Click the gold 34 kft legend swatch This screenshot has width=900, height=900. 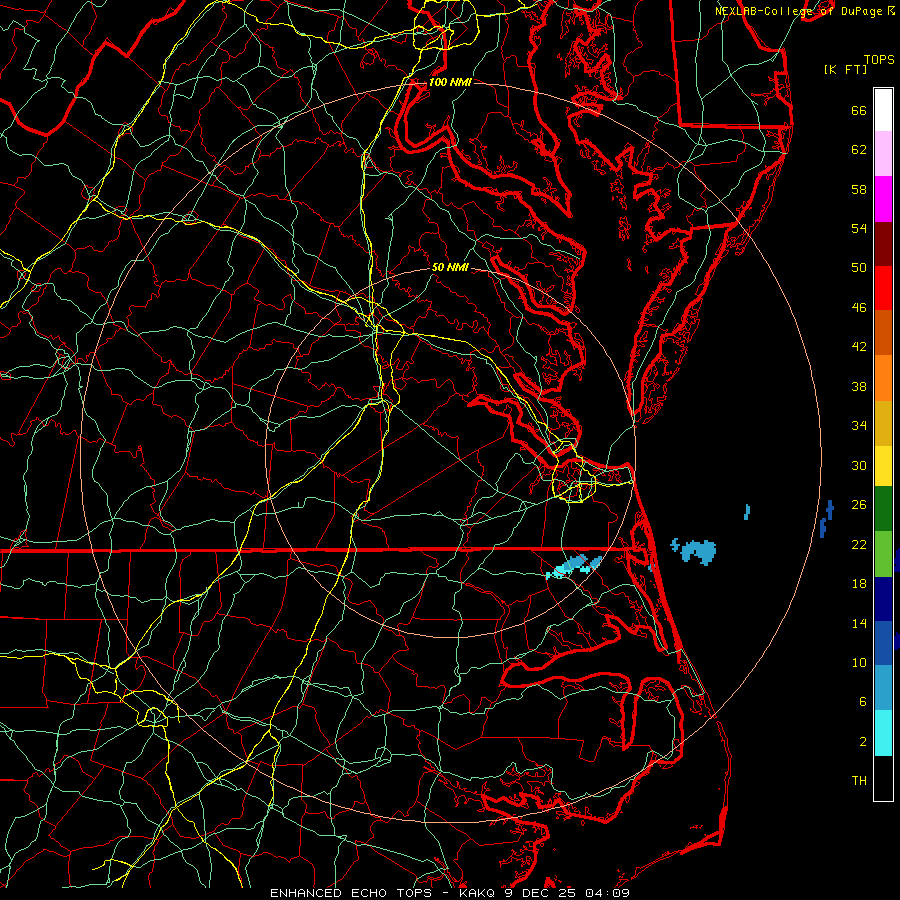coord(883,424)
